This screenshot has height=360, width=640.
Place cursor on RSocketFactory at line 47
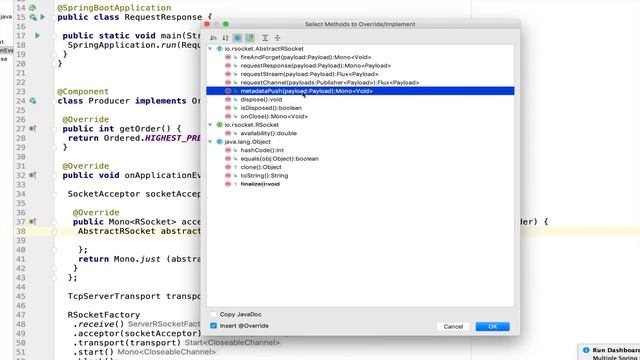click(104, 315)
